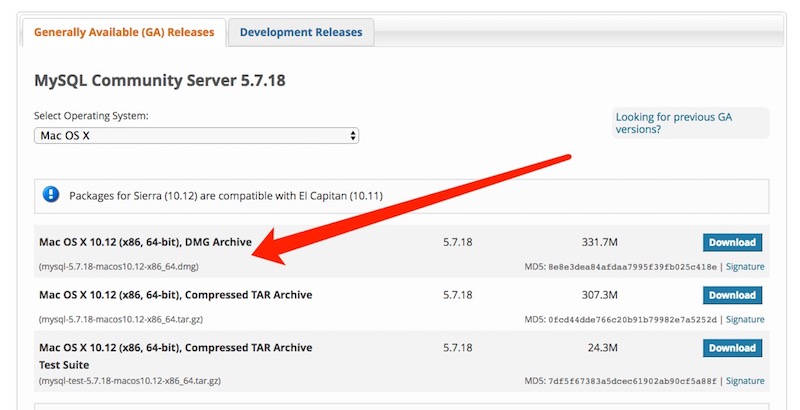Switch to Generally Available (GA) Releases tab
Image resolution: width=800 pixels, height=410 pixels.
click(124, 32)
